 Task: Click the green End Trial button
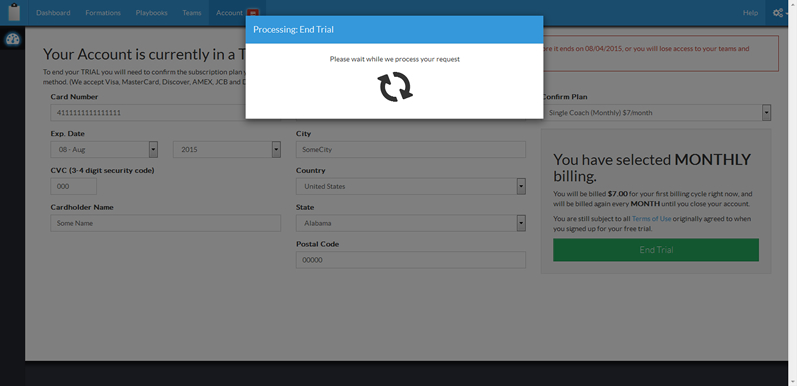click(656, 250)
